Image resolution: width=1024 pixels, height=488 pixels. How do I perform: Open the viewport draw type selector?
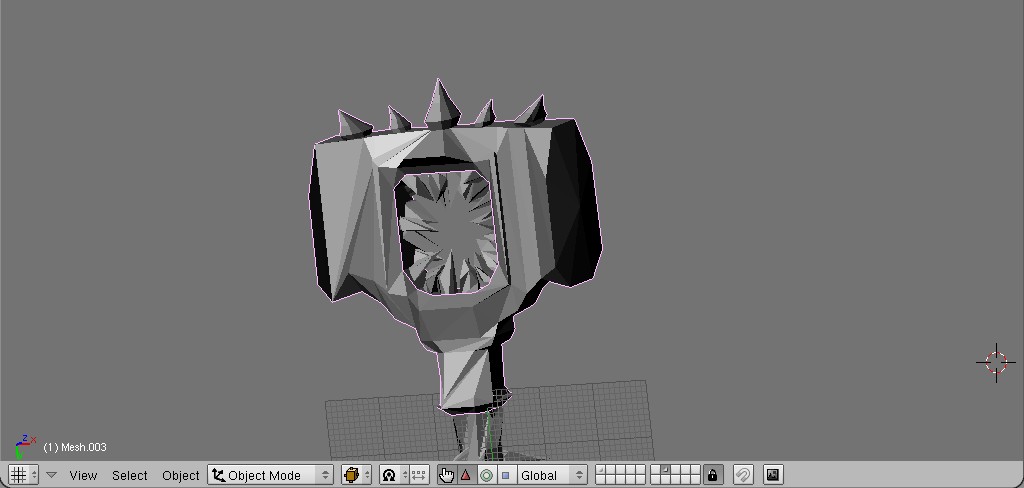[x=356, y=475]
